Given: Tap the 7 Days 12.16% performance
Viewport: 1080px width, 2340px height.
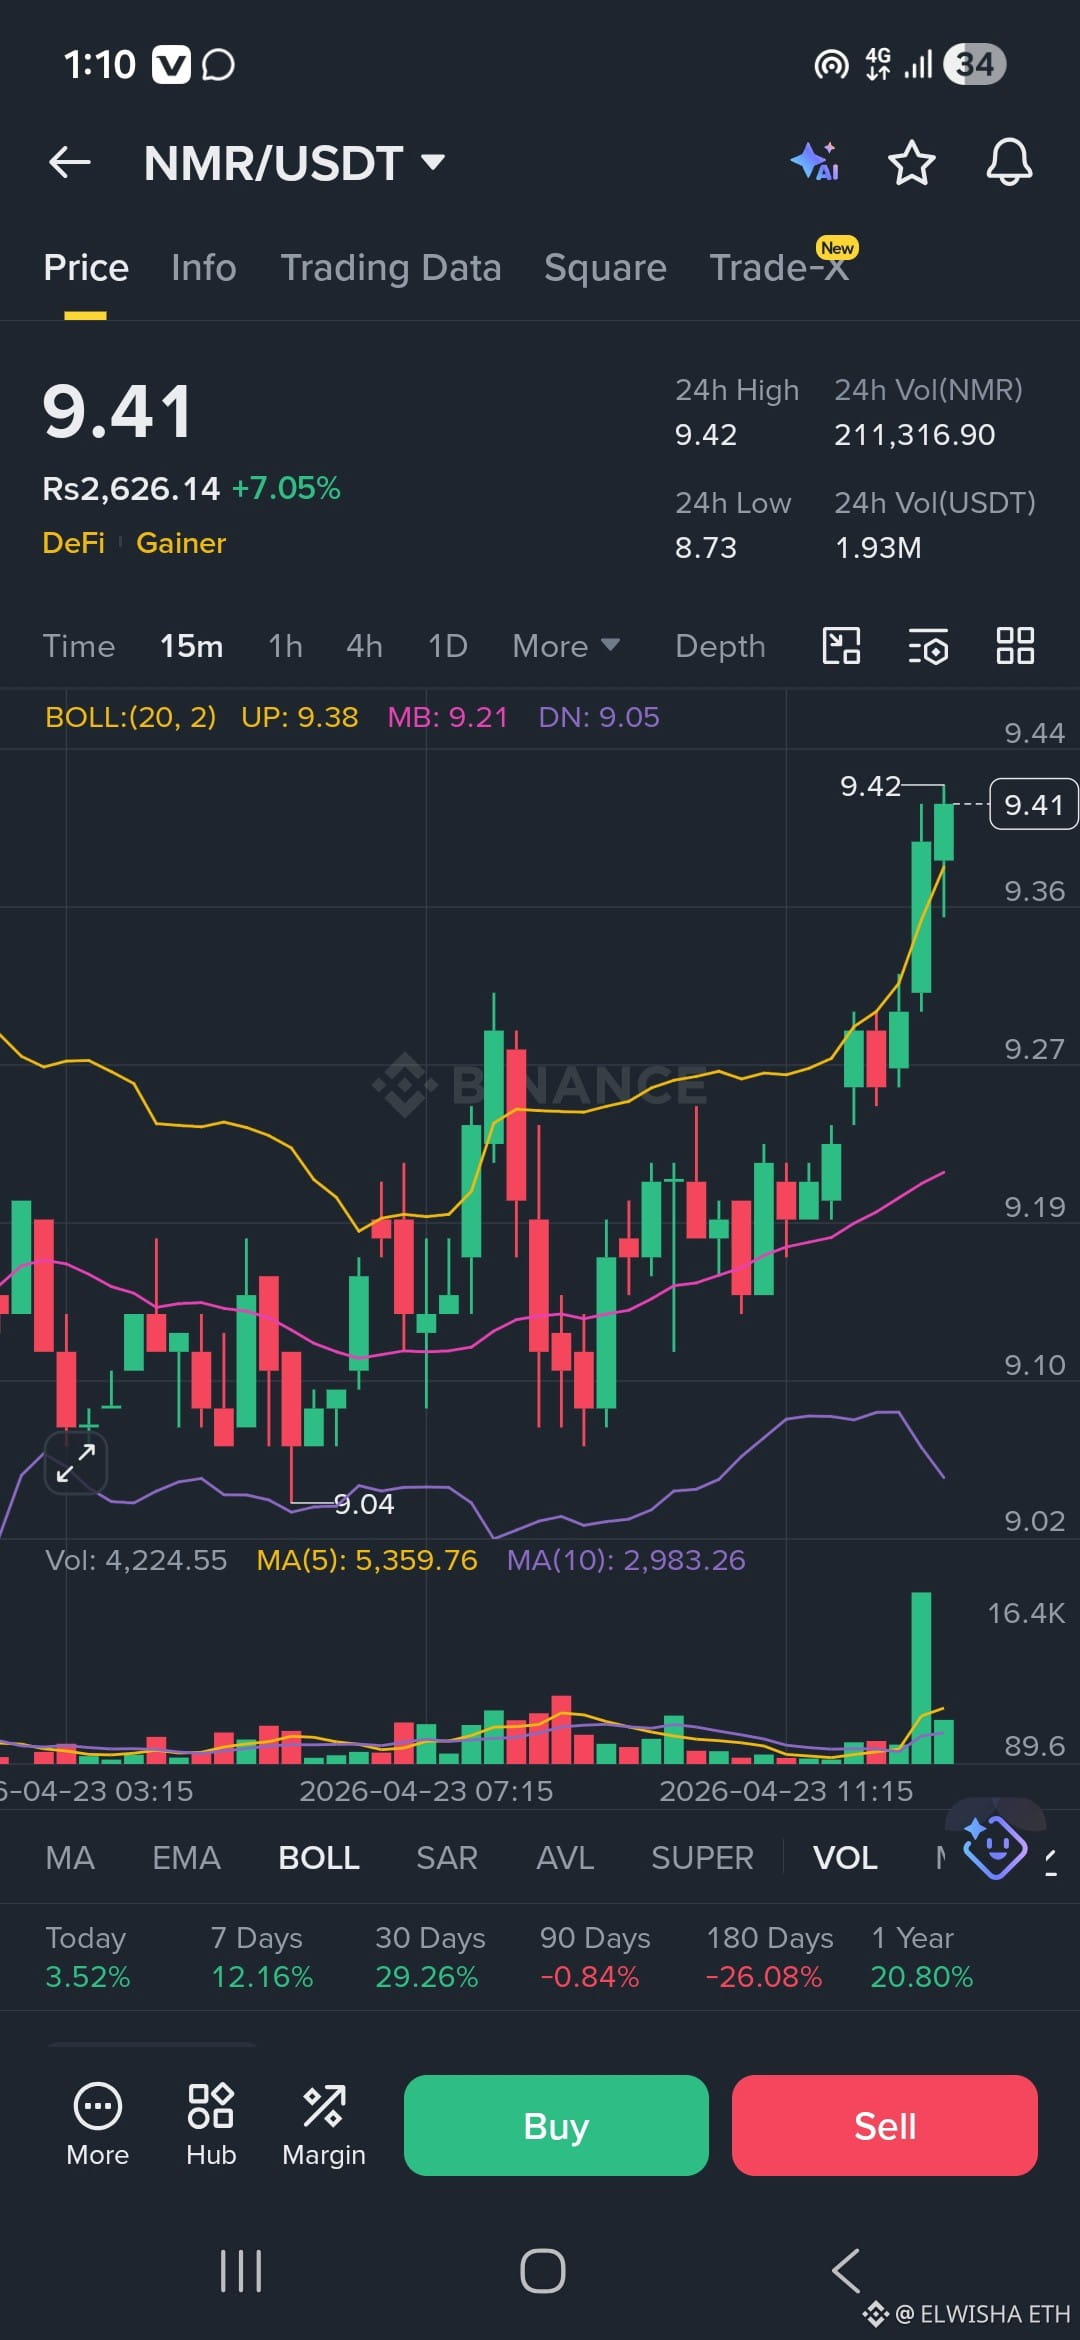Looking at the screenshot, I should pyautogui.click(x=262, y=1957).
